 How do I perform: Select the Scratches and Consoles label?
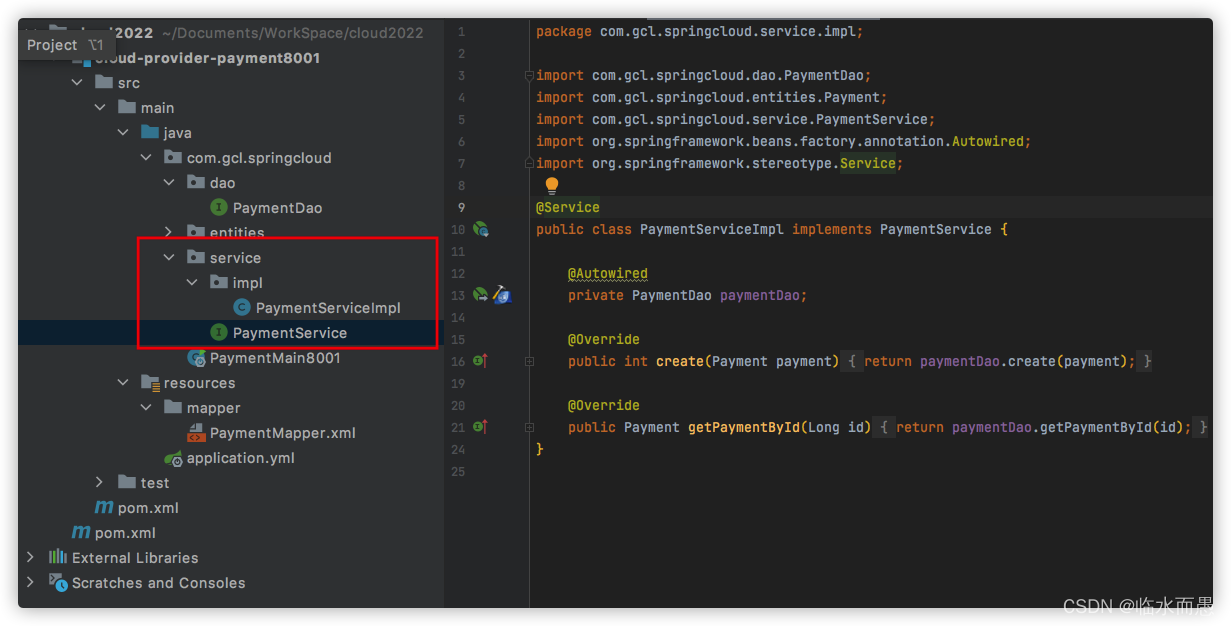[x=158, y=583]
